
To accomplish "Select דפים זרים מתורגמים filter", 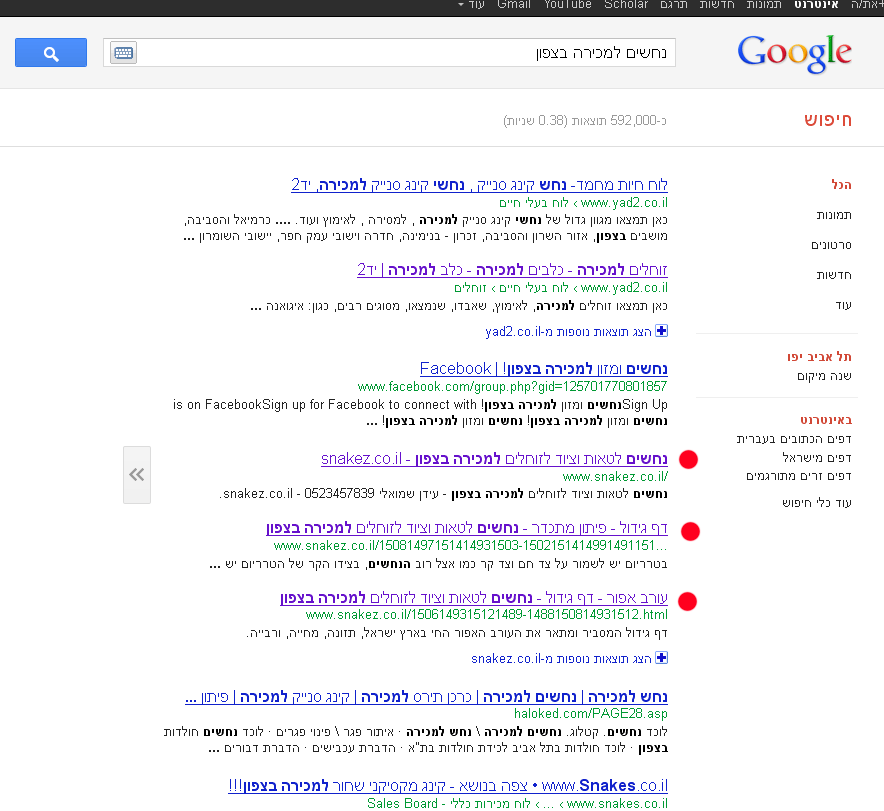I will 799,476.
